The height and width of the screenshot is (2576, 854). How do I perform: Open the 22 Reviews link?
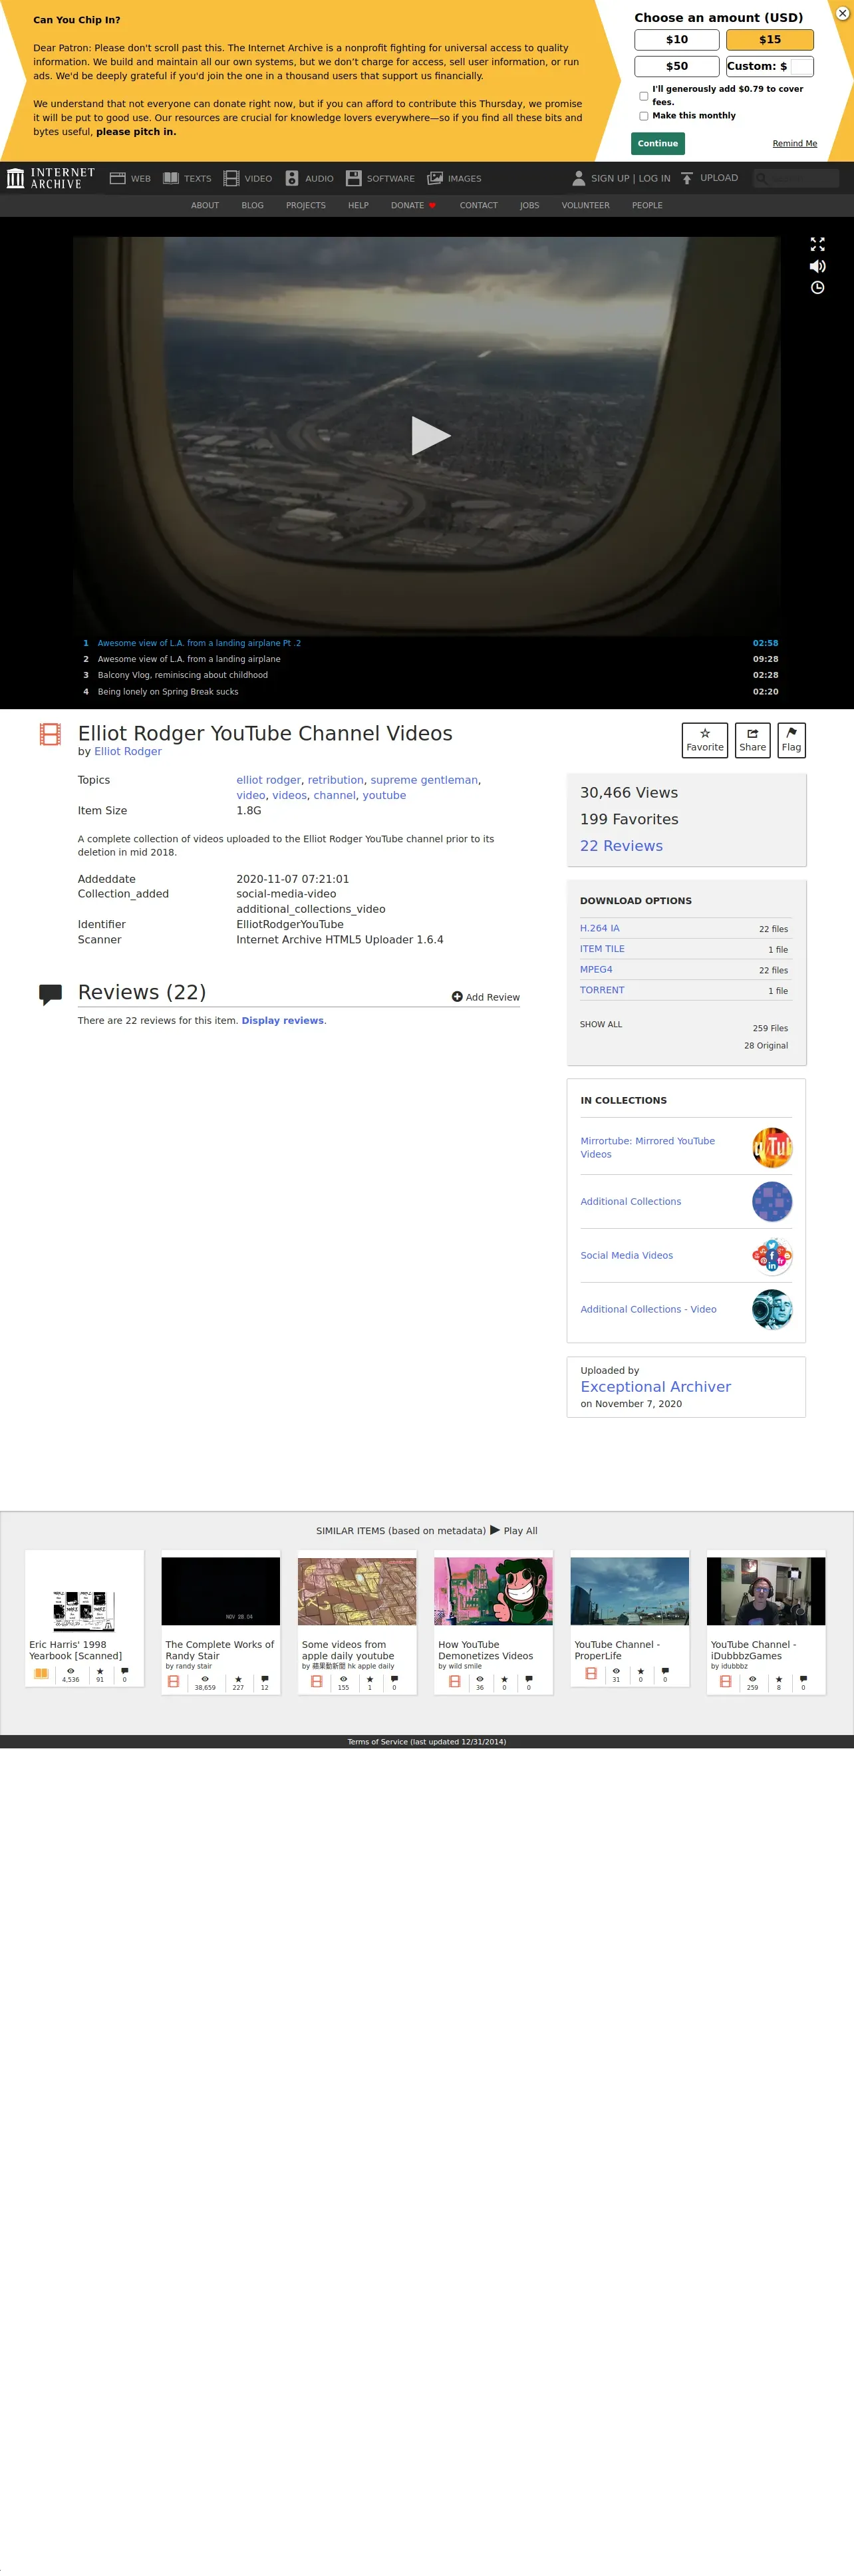[621, 846]
